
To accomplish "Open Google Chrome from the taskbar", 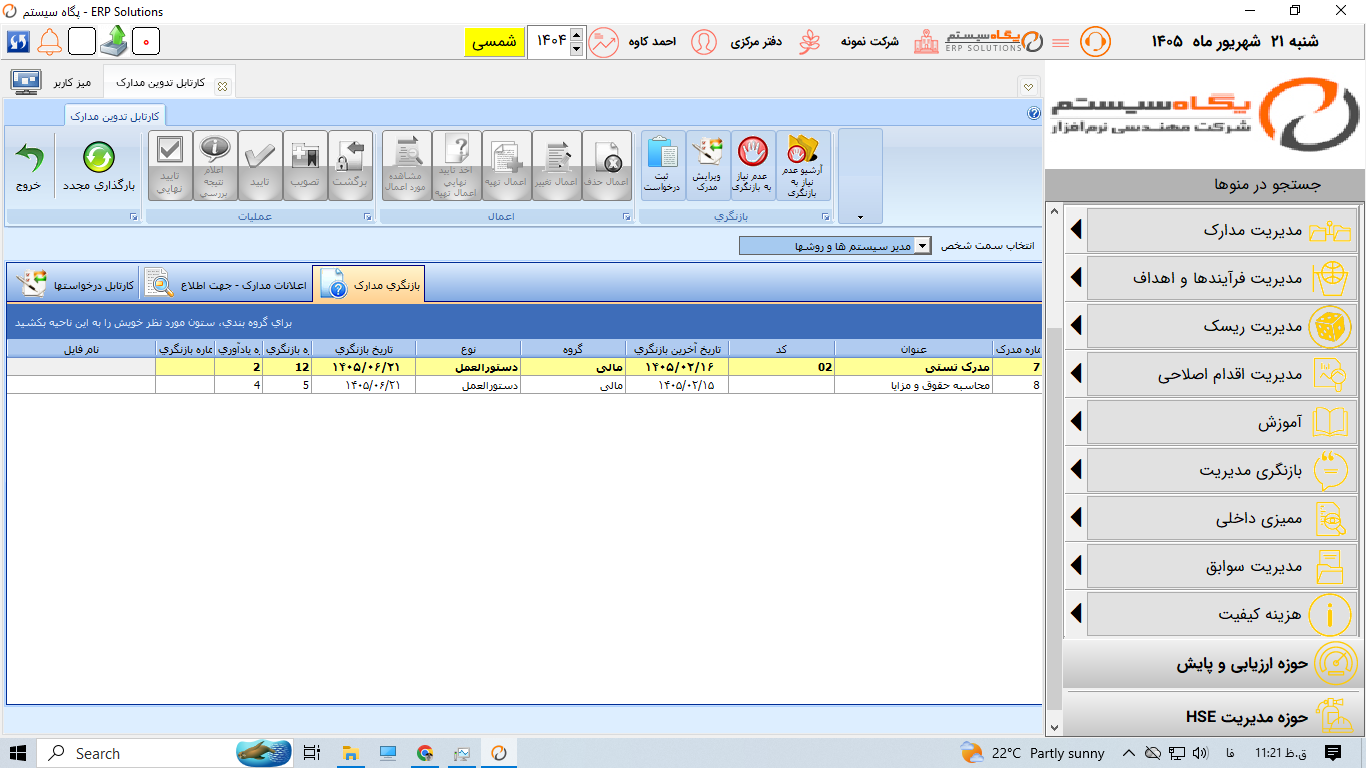I will coord(425,753).
